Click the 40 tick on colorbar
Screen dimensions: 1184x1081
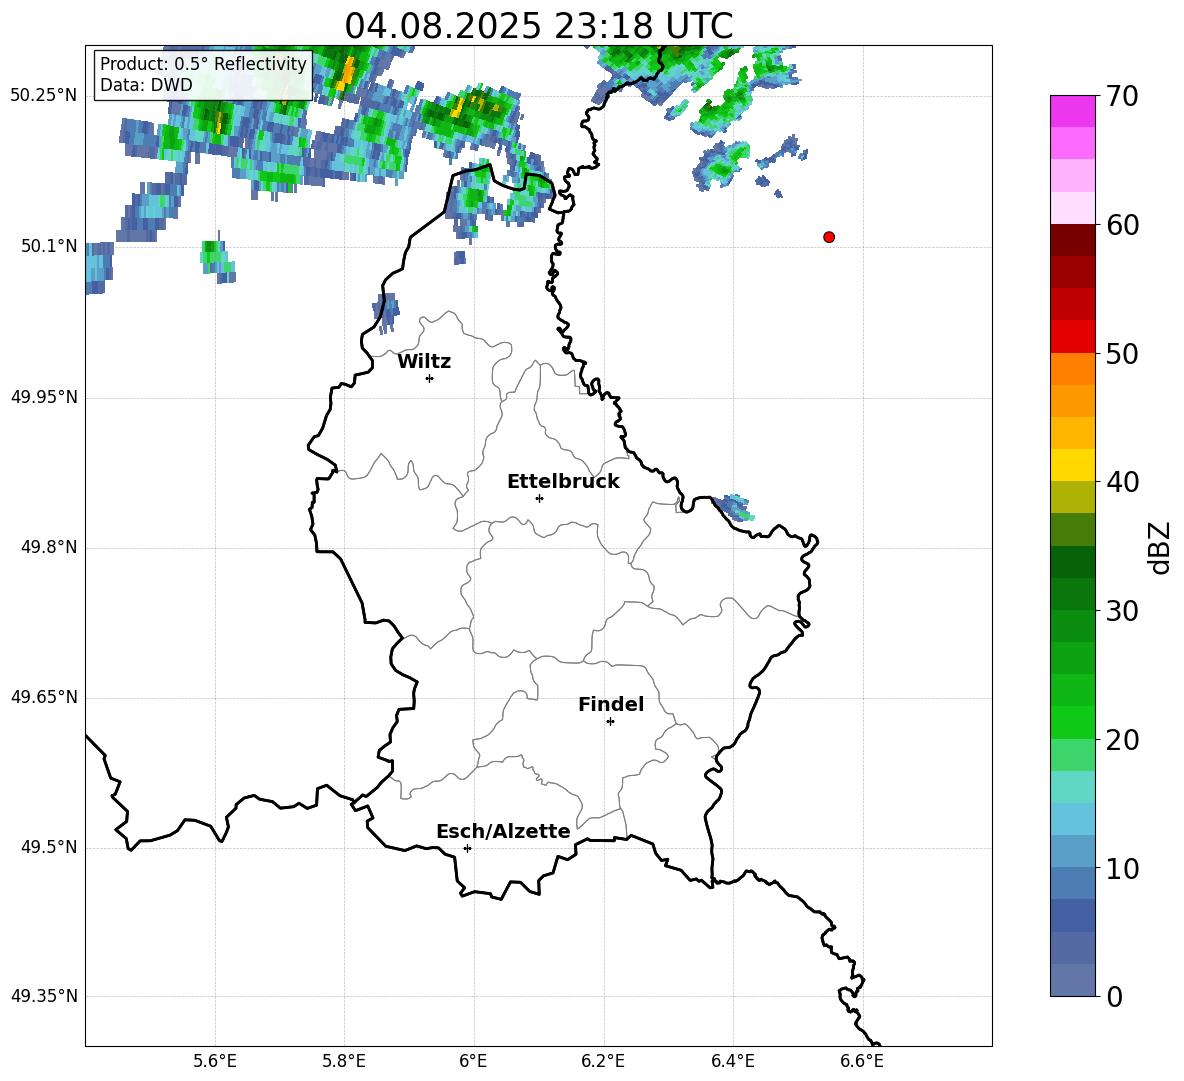point(1121,482)
